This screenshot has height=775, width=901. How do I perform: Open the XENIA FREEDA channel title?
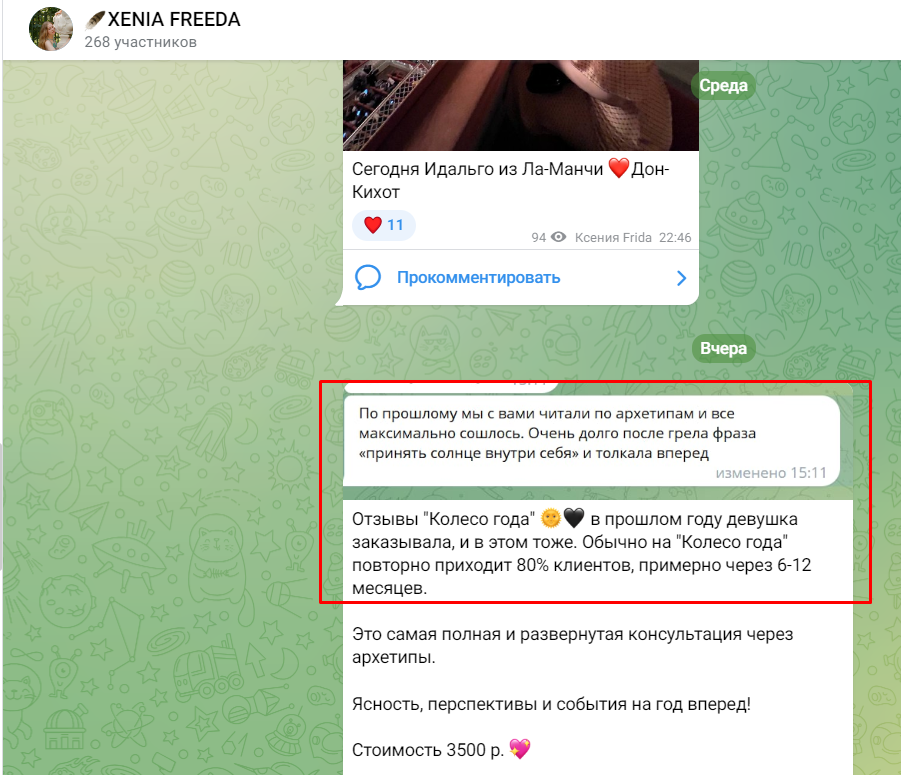[x=174, y=20]
